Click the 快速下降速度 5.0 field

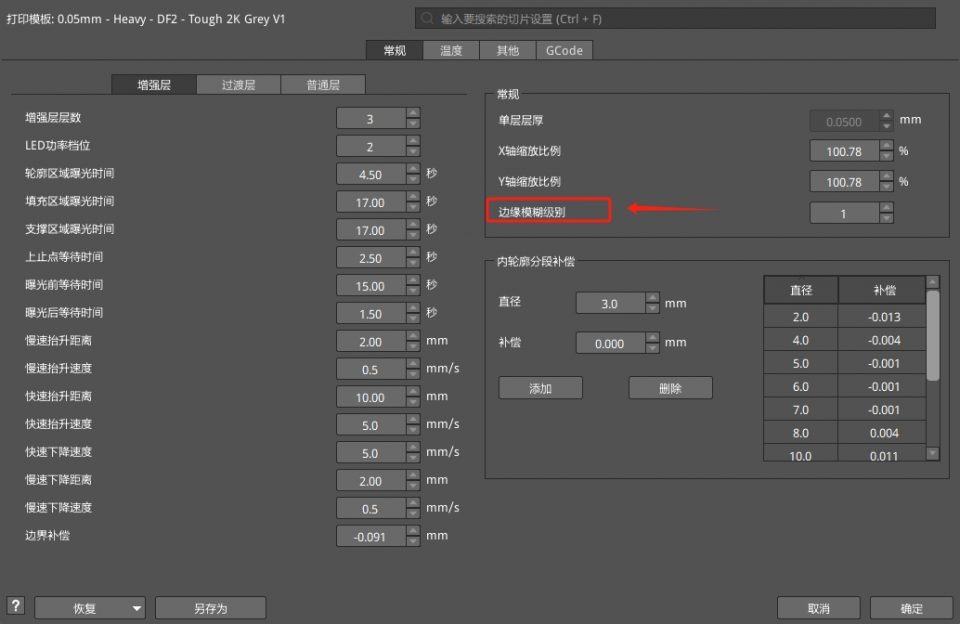pyautogui.click(x=371, y=453)
